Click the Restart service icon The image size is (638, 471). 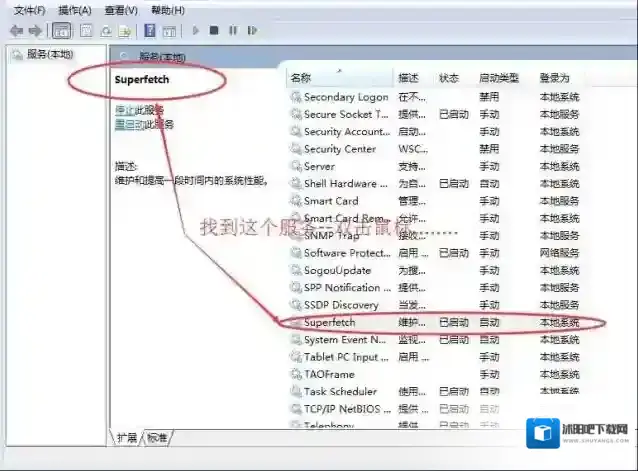click(252, 31)
